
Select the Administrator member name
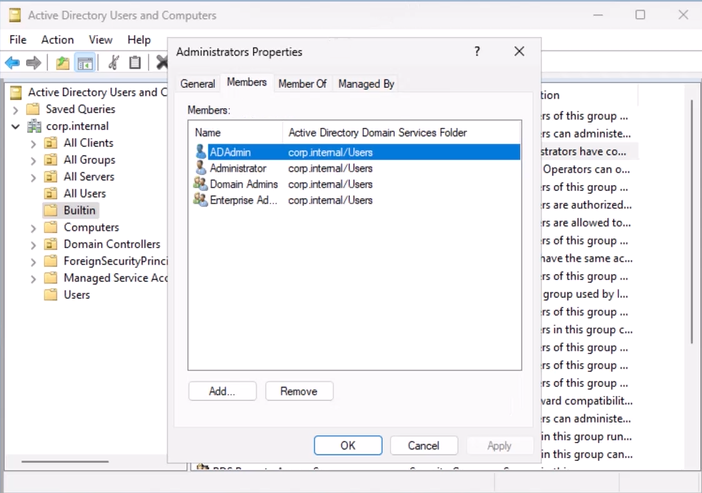(238, 168)
